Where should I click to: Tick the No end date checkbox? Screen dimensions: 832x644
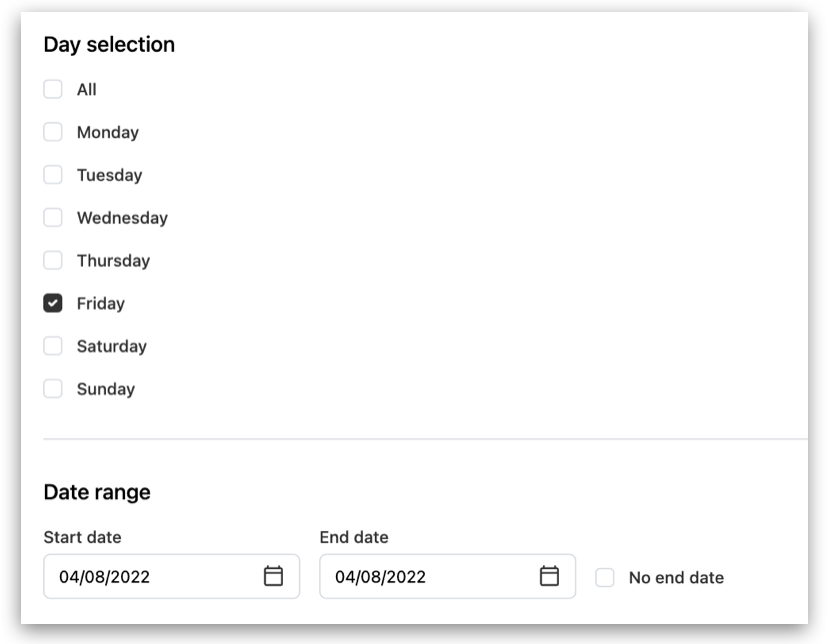click(605, 577)
